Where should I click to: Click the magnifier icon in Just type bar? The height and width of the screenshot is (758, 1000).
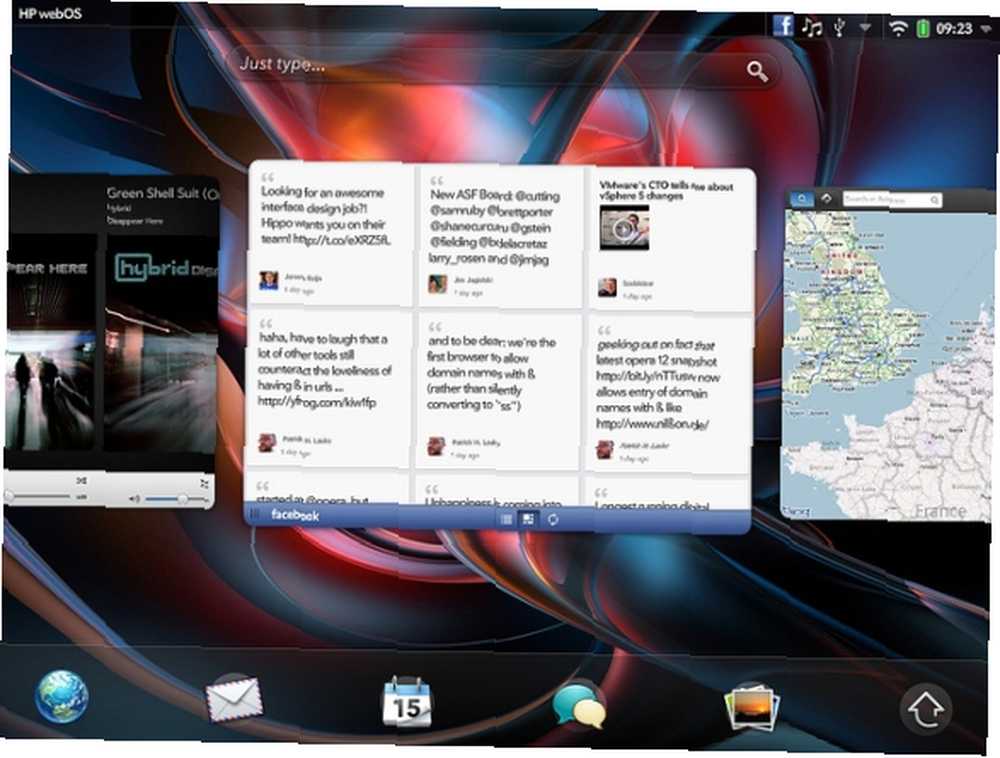757,71
